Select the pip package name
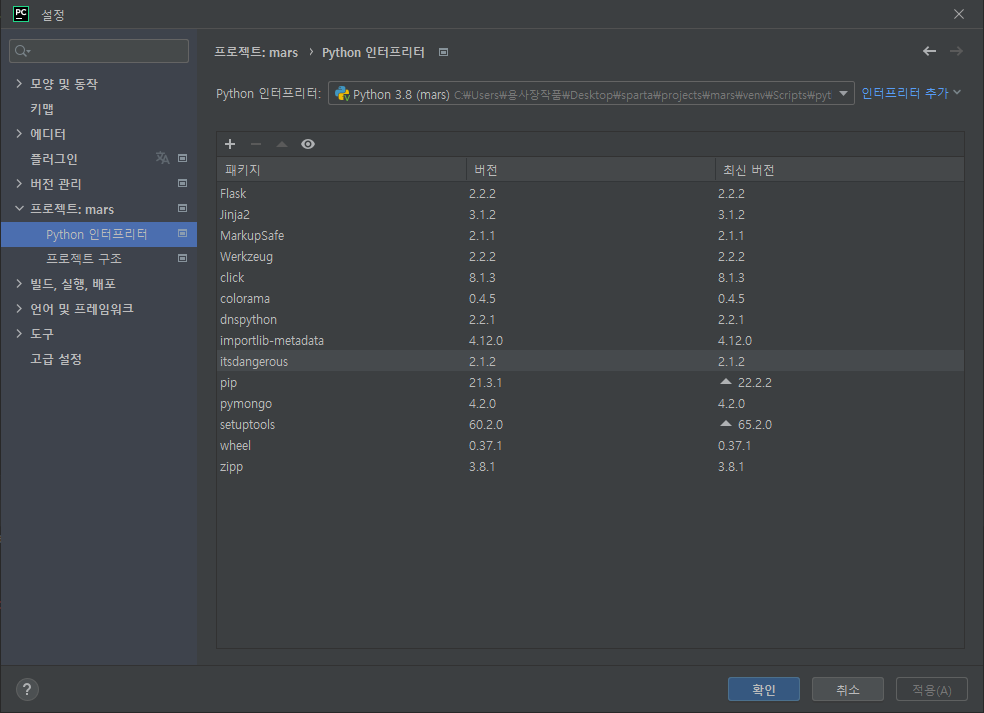 click(x=228, y=383)
